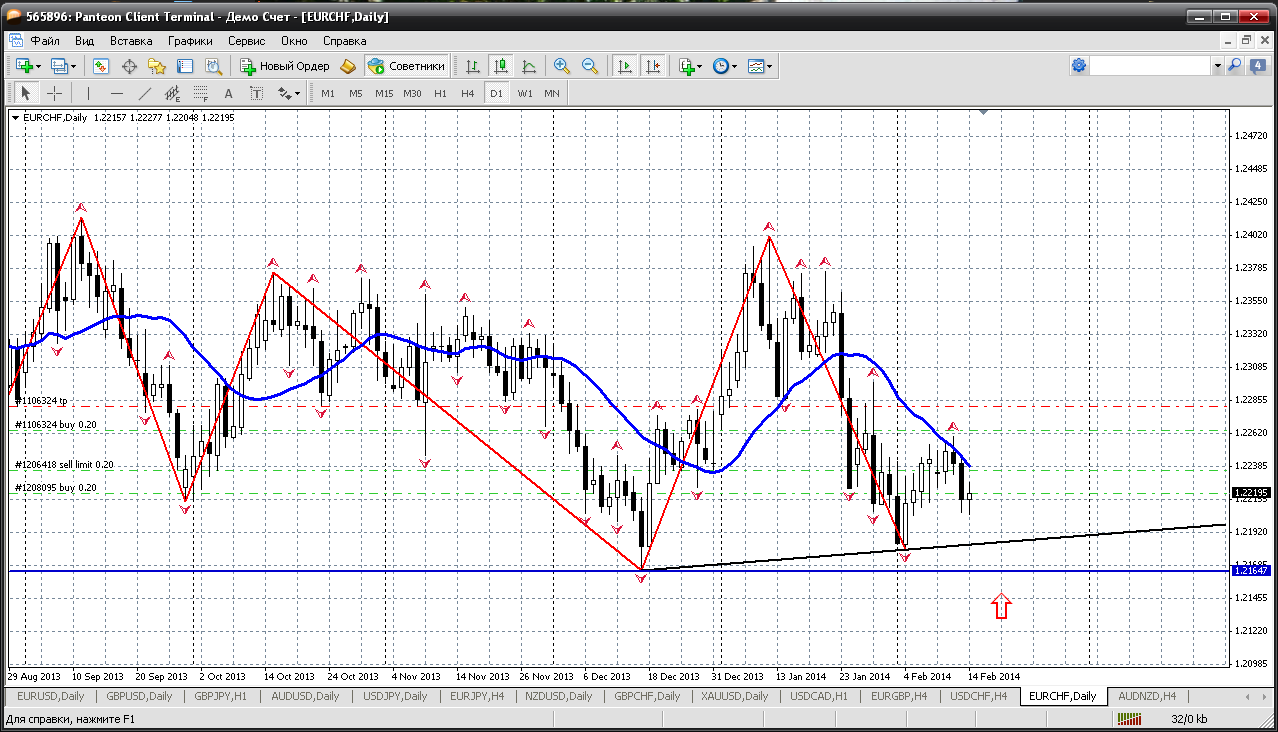The height and width of the screenshot is (732, 1278).
Task: Show the Terminal panel icon
Action: point(185,66)
